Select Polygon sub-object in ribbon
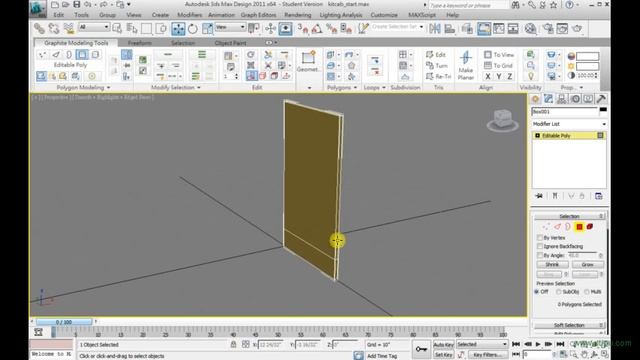The image size is (640, 360). point(82,55)
